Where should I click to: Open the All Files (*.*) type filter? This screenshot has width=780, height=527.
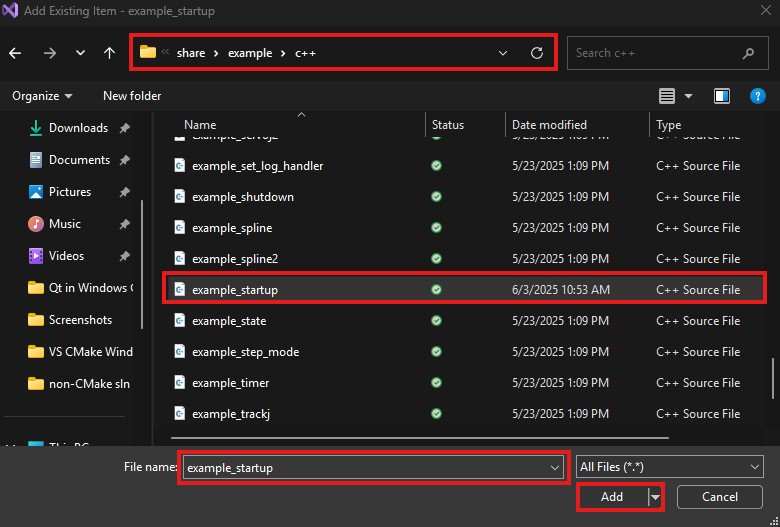click(x=670, y=467)
